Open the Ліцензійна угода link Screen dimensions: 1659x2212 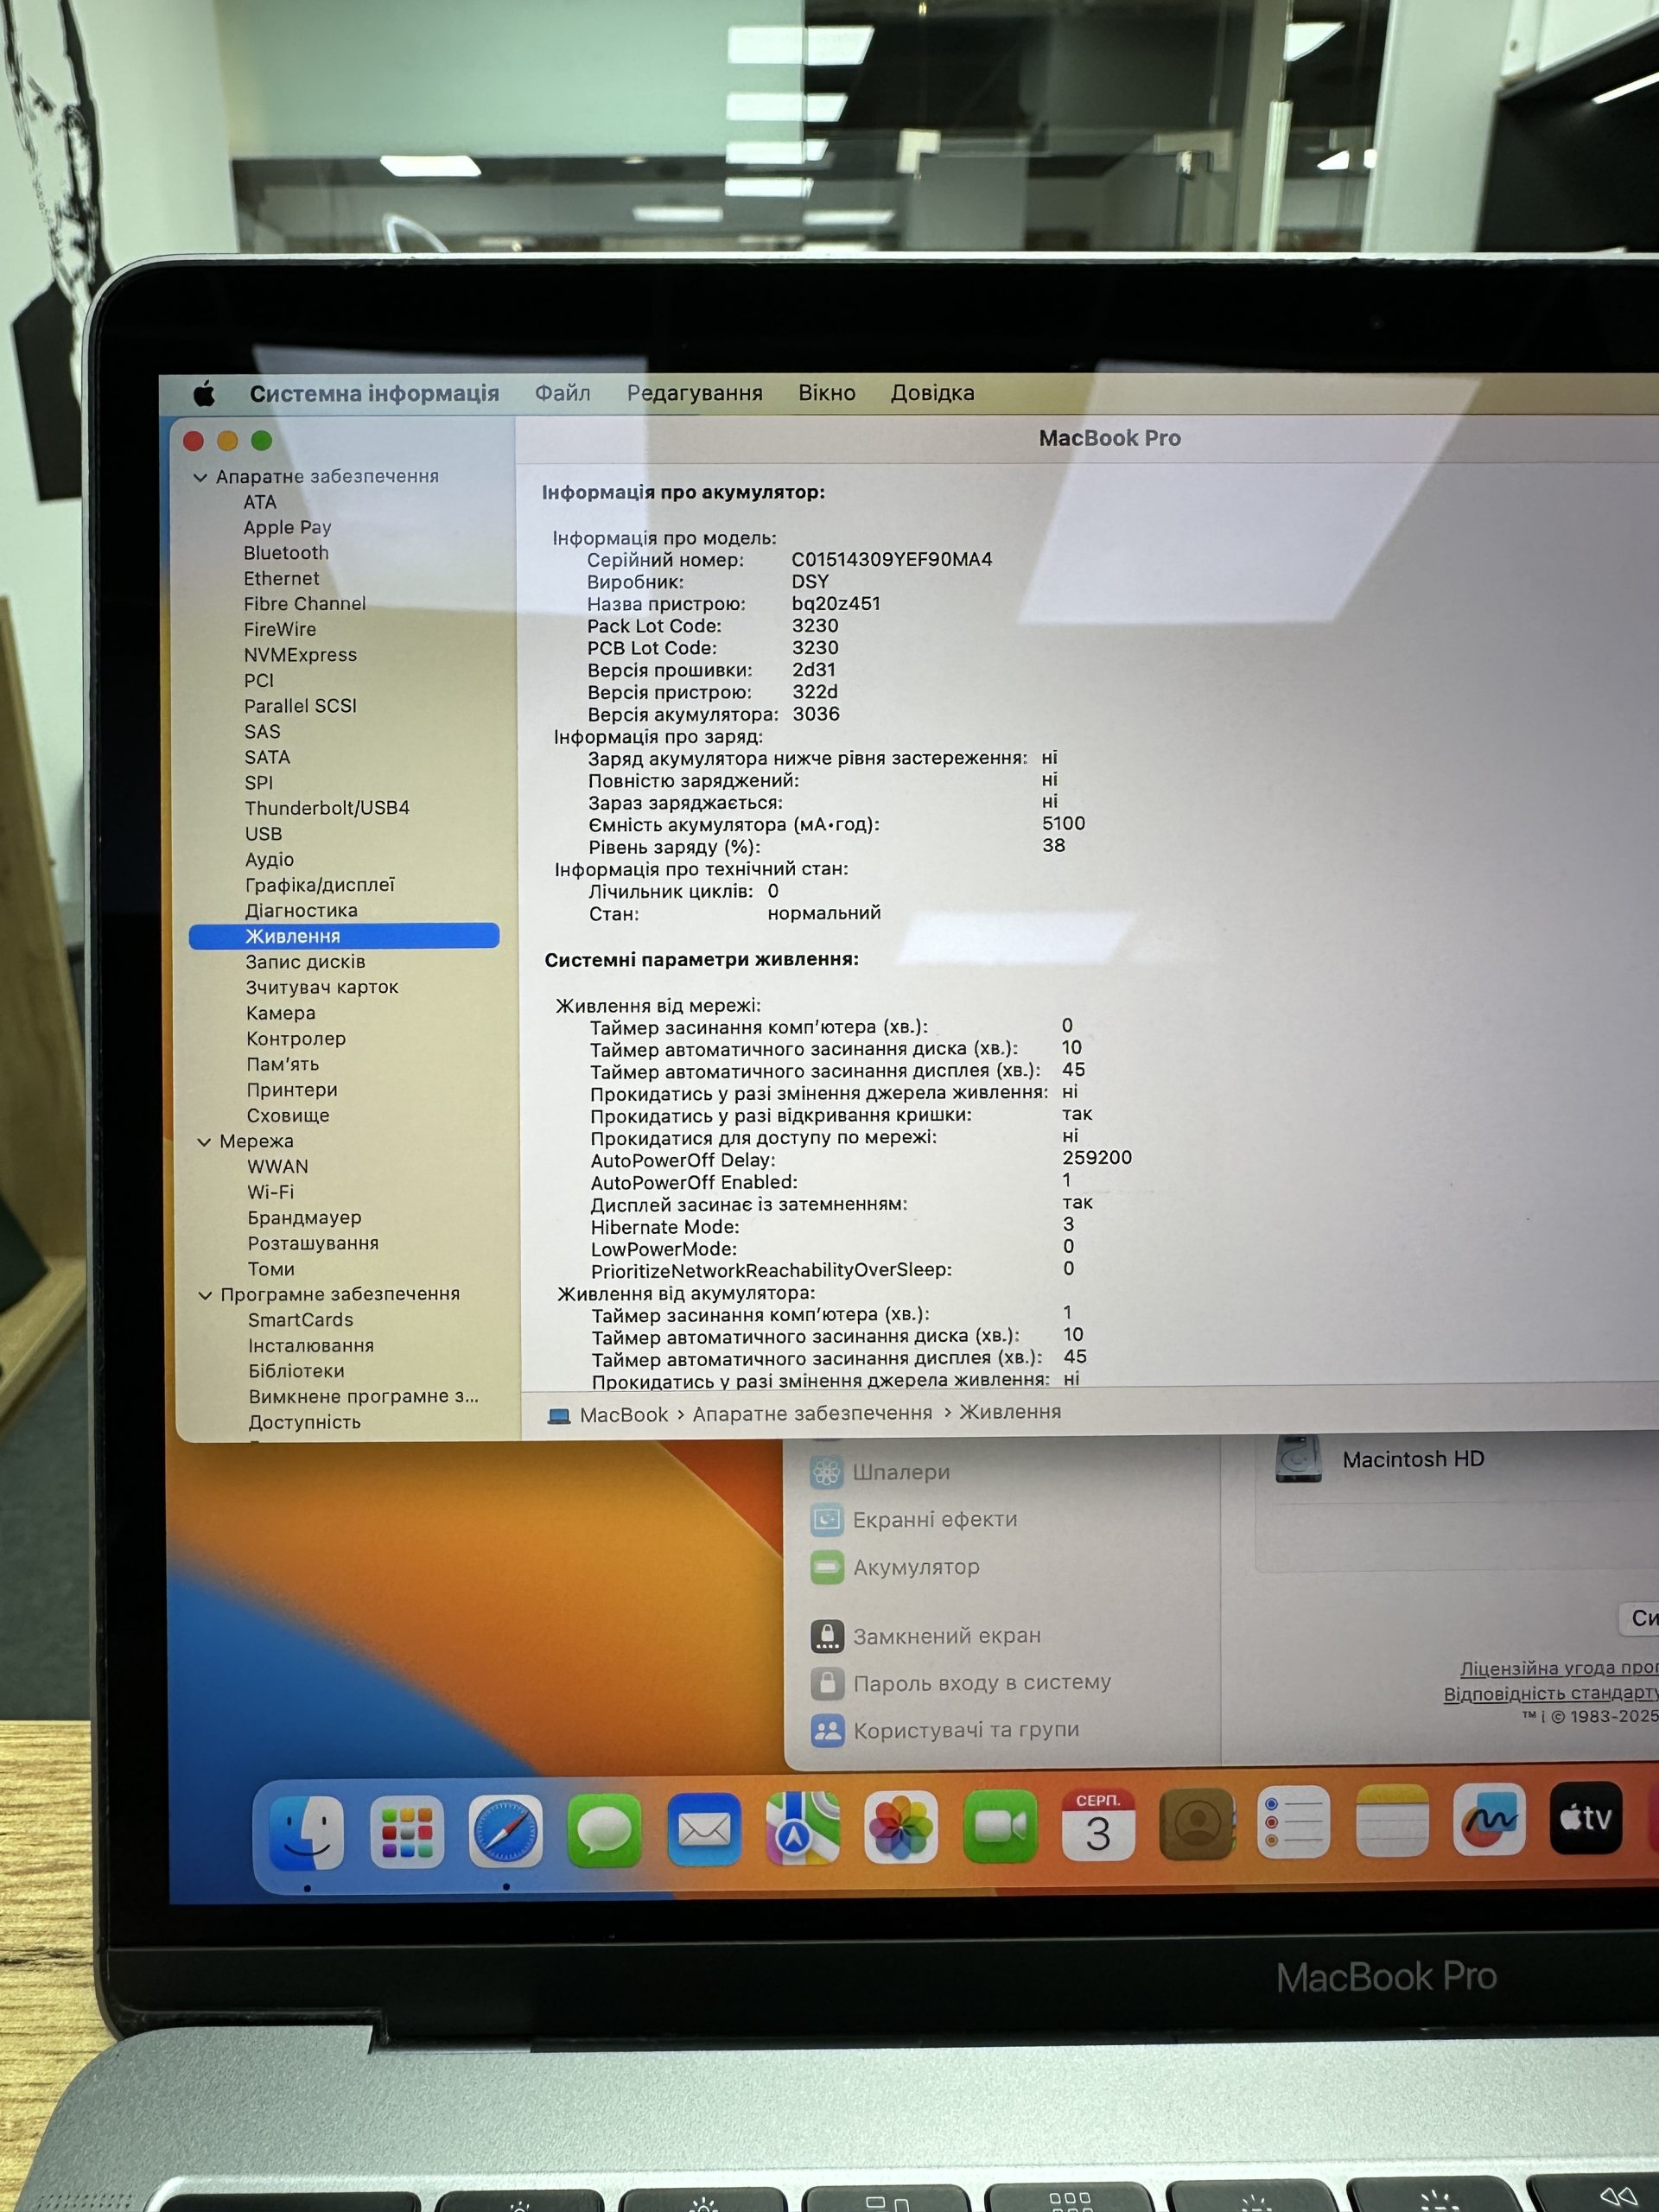(x=1558, y=1668)
